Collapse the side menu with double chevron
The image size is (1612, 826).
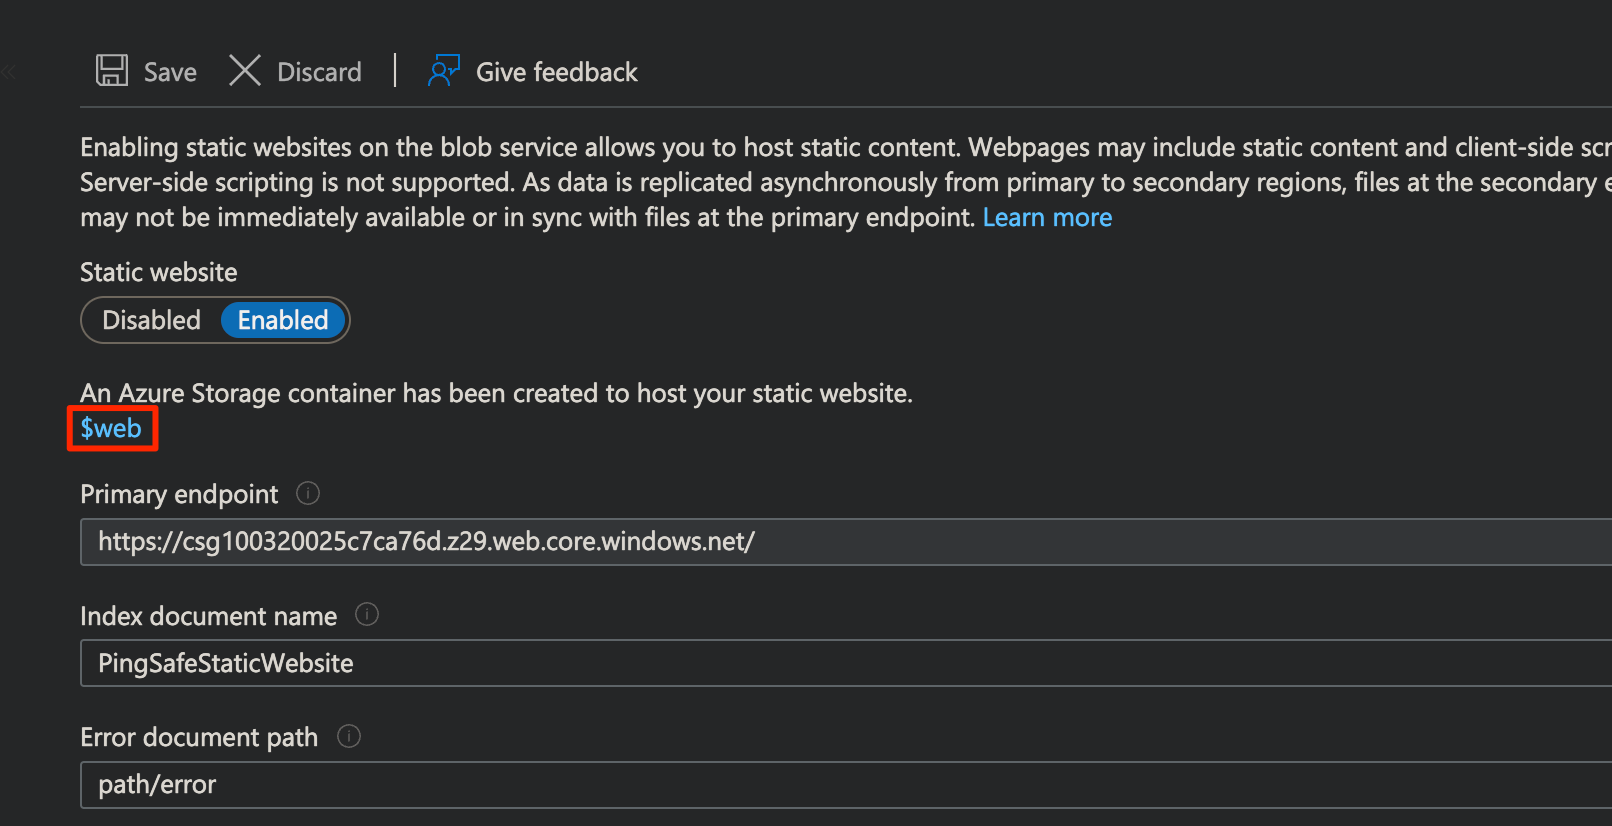point(9,72)
